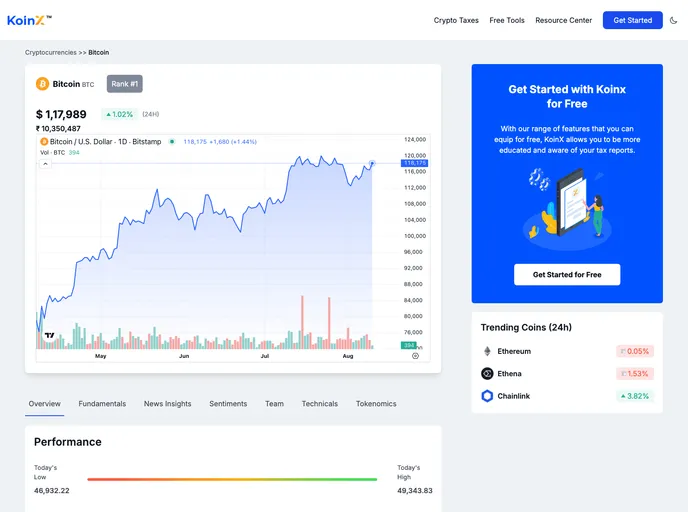This screenshot has width=688, height=512.
Task: Click the Jul label on chart time axis
Action: [265, 356]
